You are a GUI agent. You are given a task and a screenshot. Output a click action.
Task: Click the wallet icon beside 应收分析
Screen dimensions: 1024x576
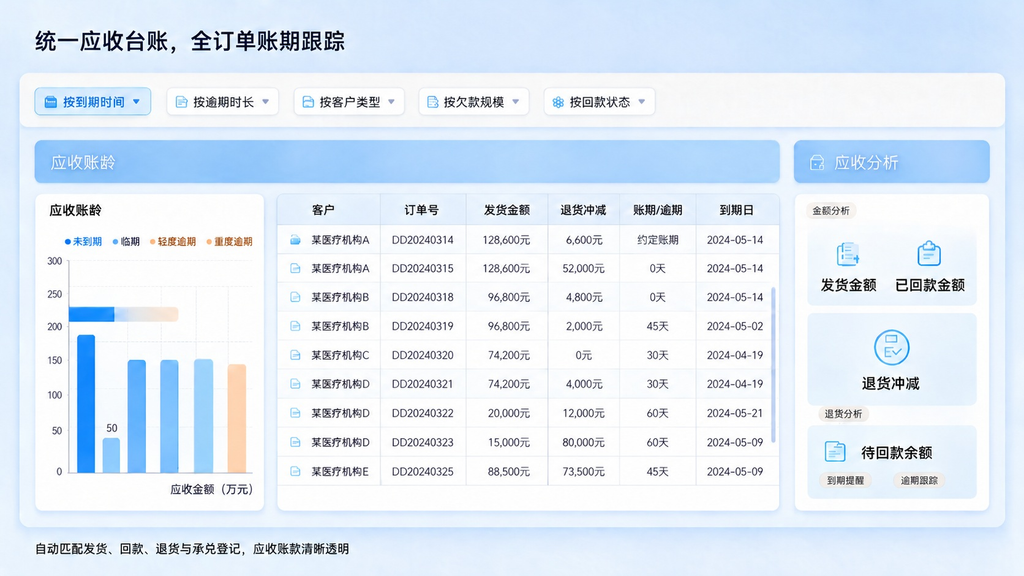[x=817, y=163]
